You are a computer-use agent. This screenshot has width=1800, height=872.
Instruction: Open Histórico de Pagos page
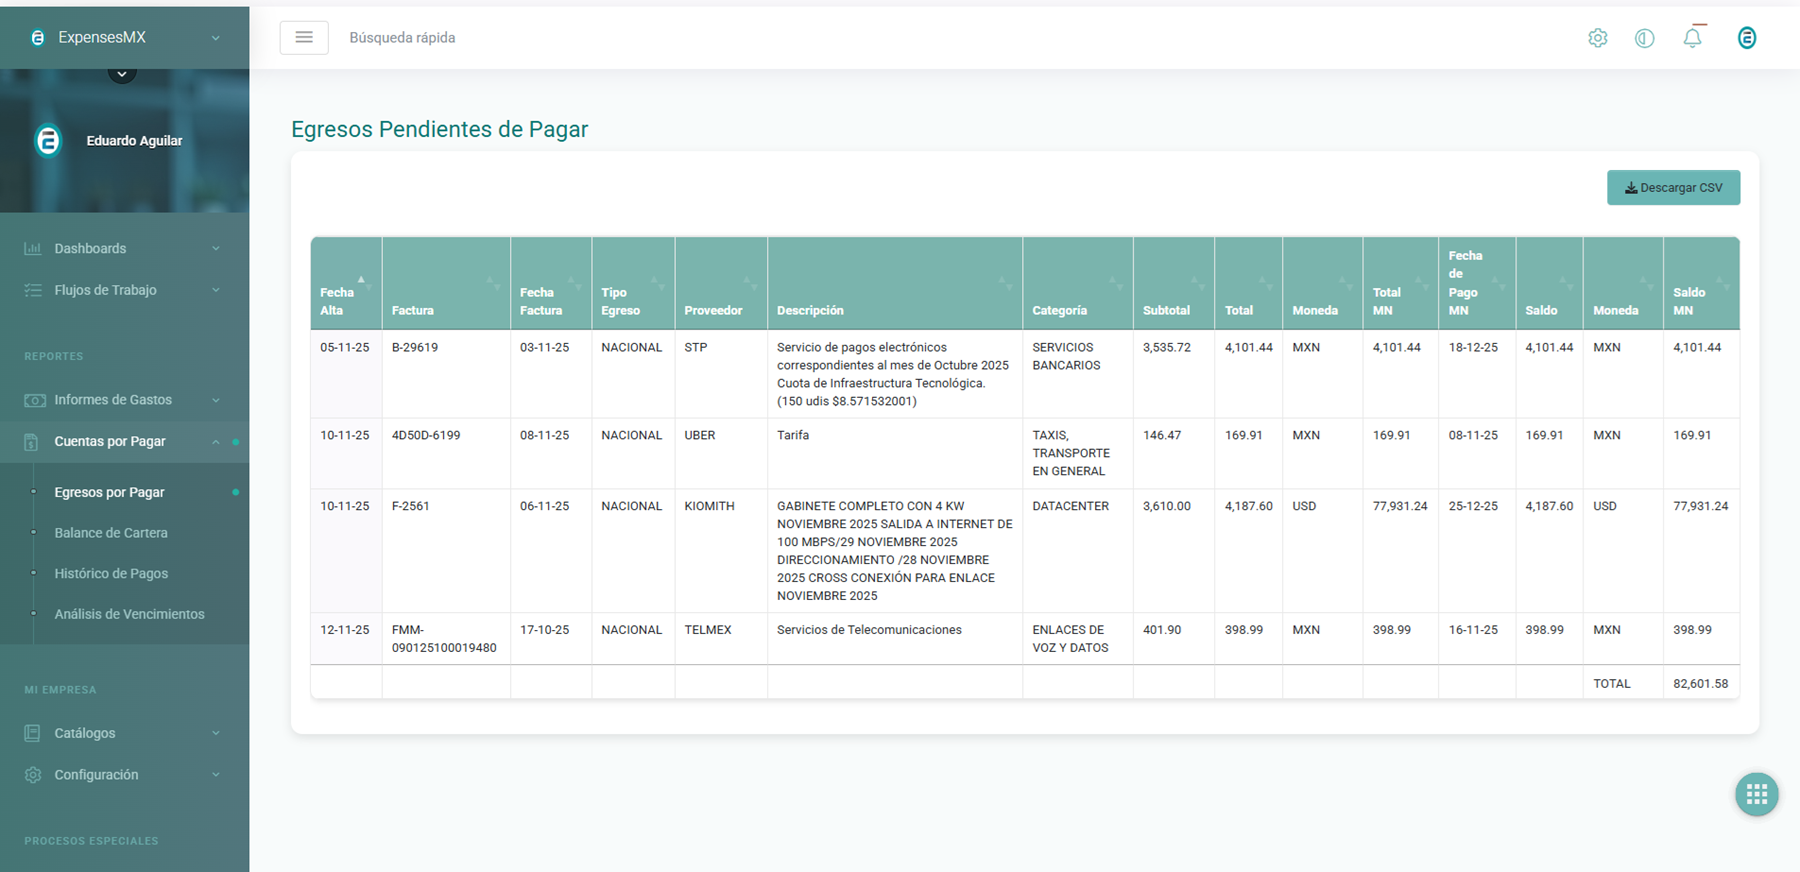(111, 574)
